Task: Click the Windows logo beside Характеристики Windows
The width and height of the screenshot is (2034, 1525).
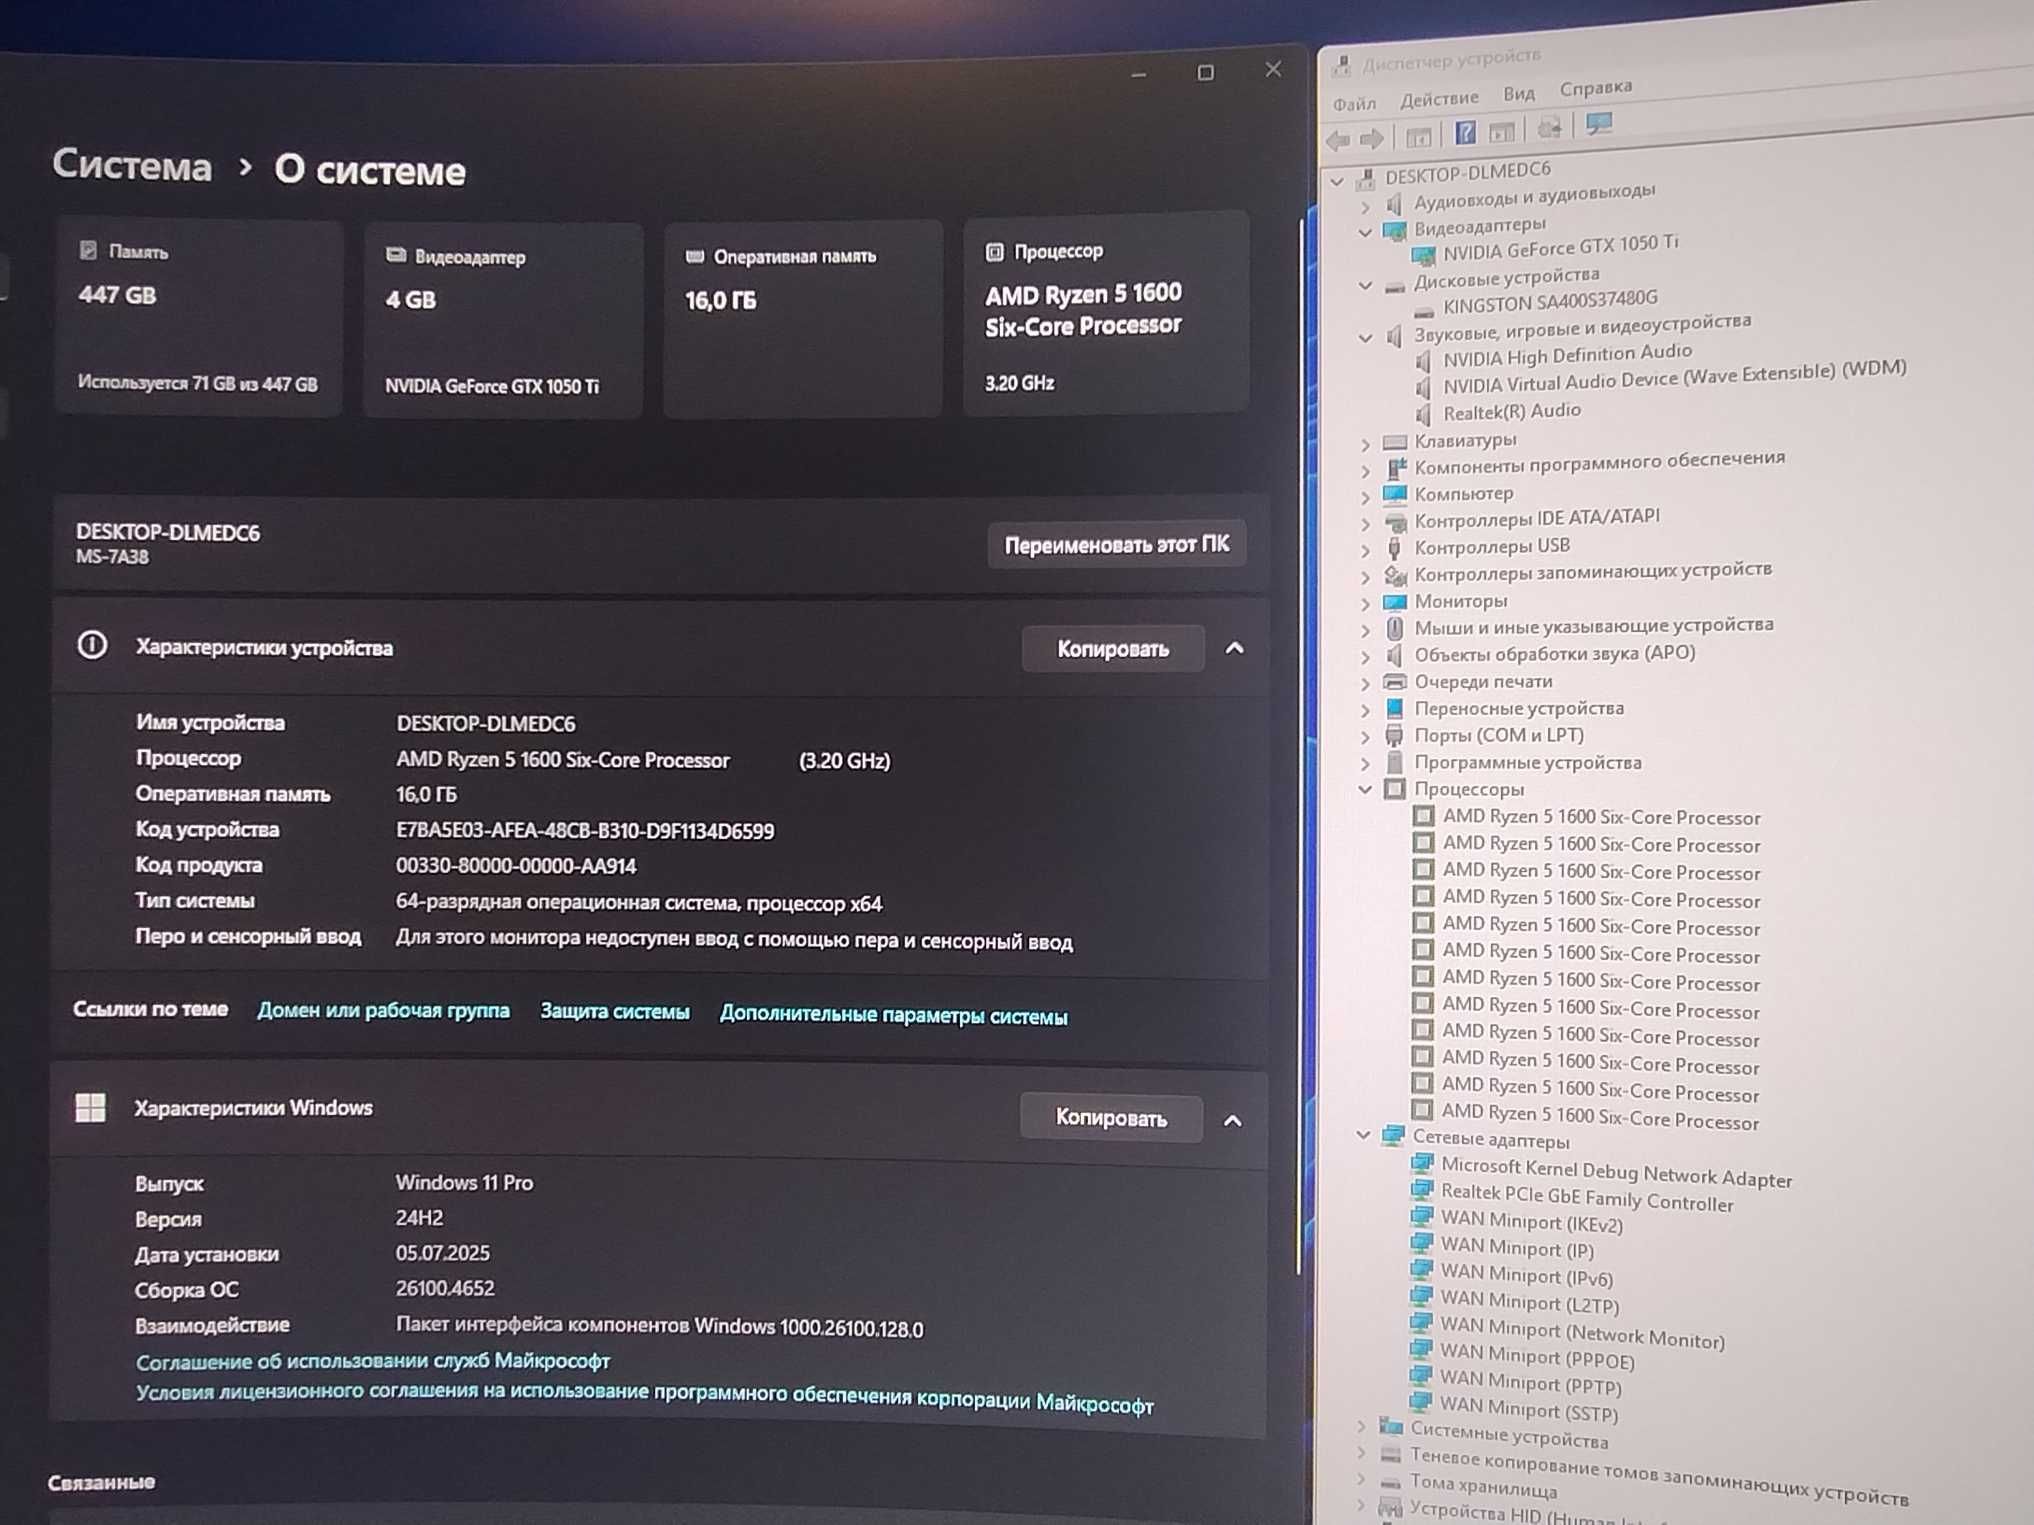Action: click(90, 1107)
